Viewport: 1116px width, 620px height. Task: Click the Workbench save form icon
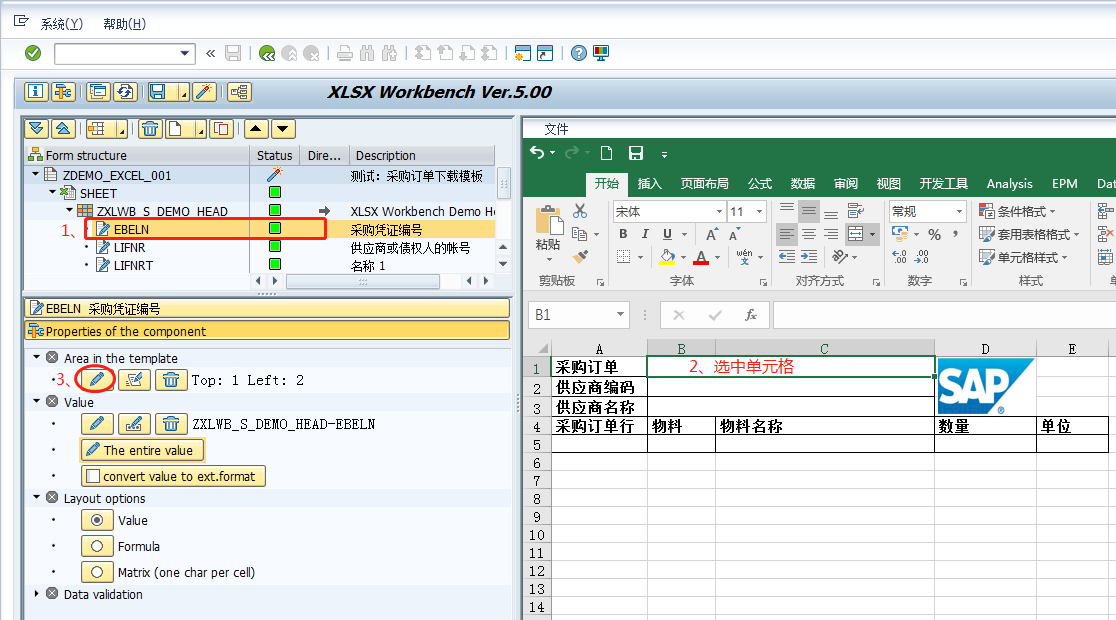[157, 92]
